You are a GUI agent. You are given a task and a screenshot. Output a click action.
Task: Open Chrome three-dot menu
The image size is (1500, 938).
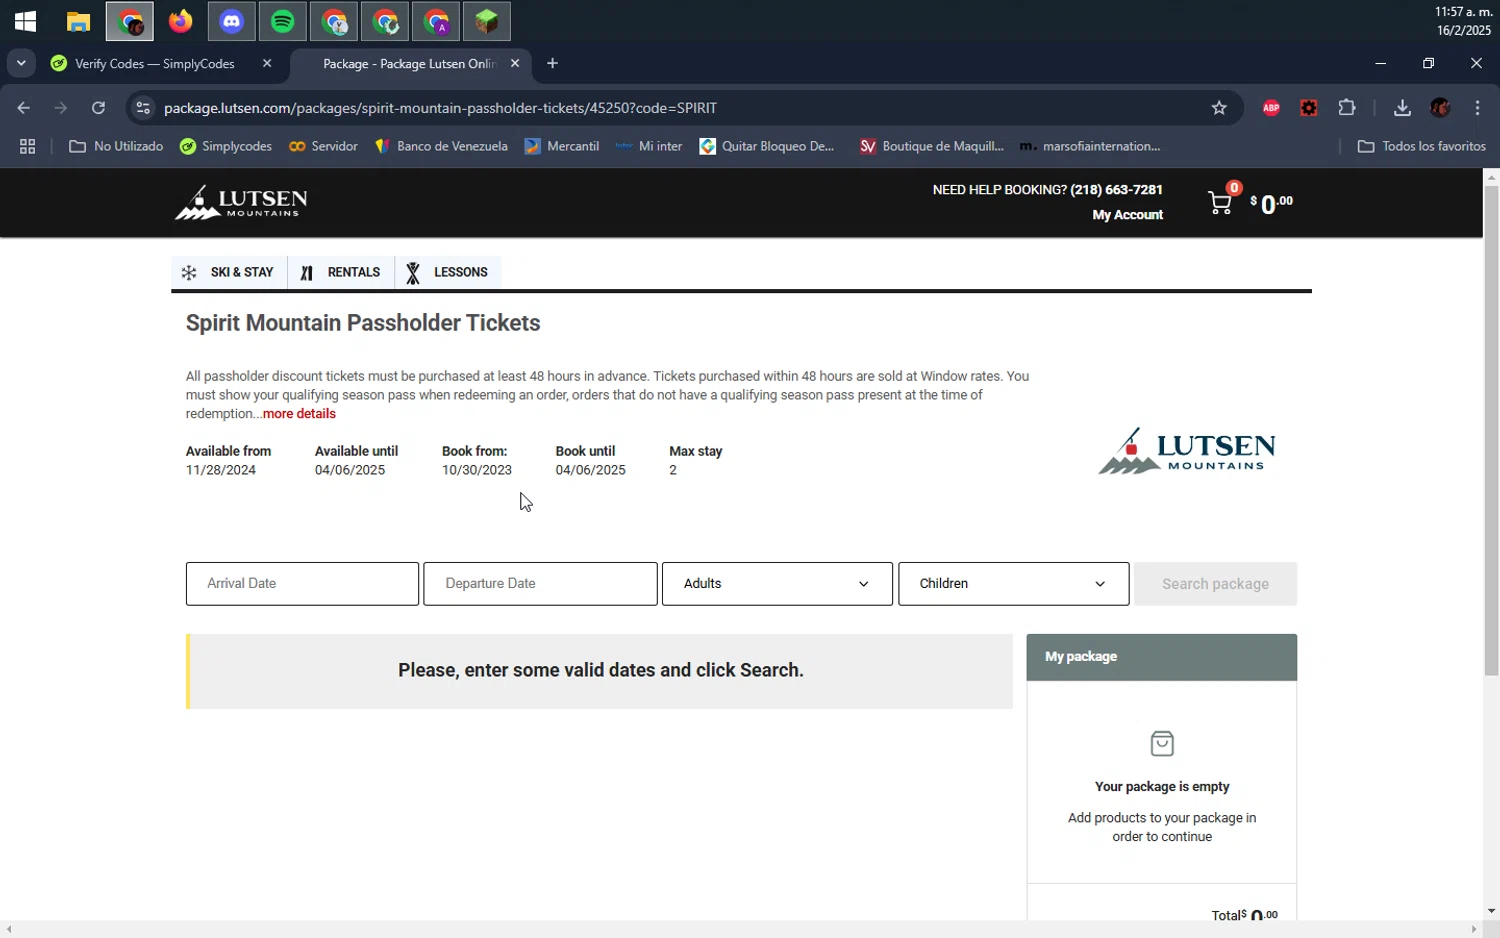pyautogui.click(x=1477, y=108)
